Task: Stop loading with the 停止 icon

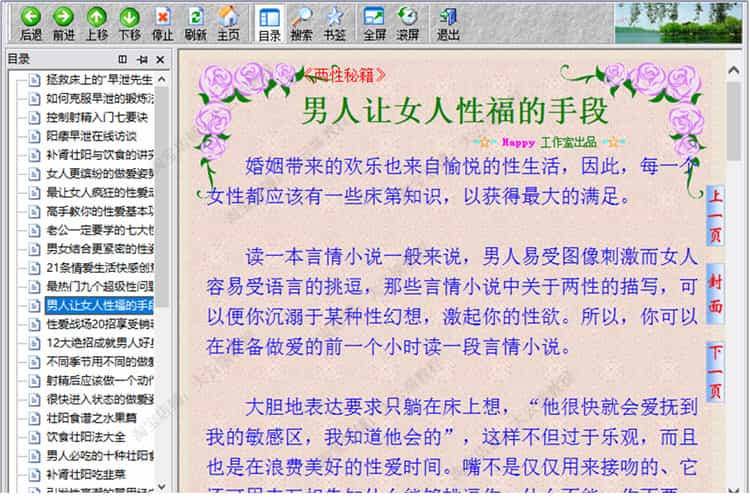Action: click(163, 17)
